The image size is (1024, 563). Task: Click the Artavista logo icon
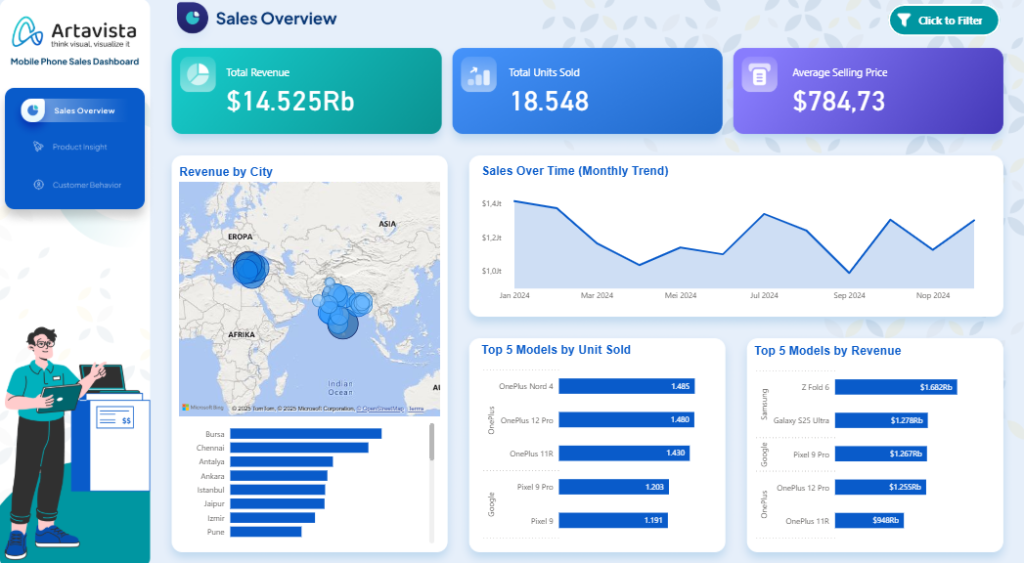click(27, 32)
